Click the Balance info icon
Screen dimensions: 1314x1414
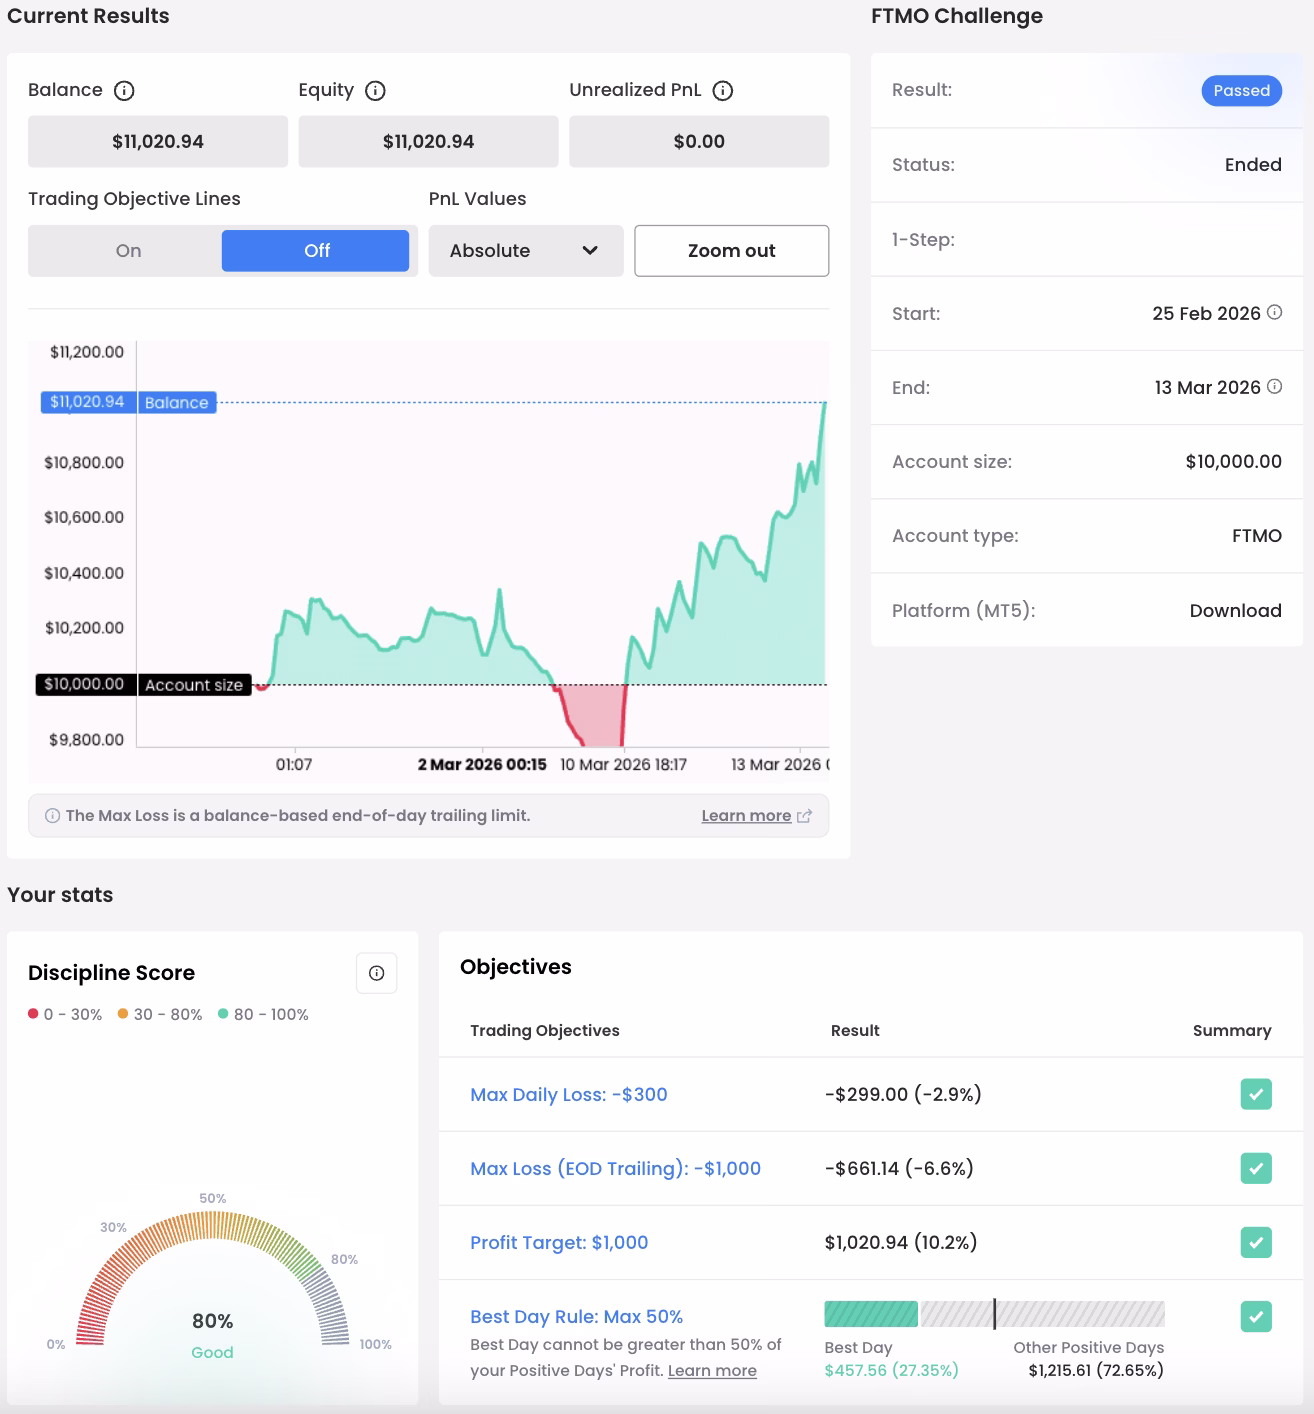(x=124, y=91)
